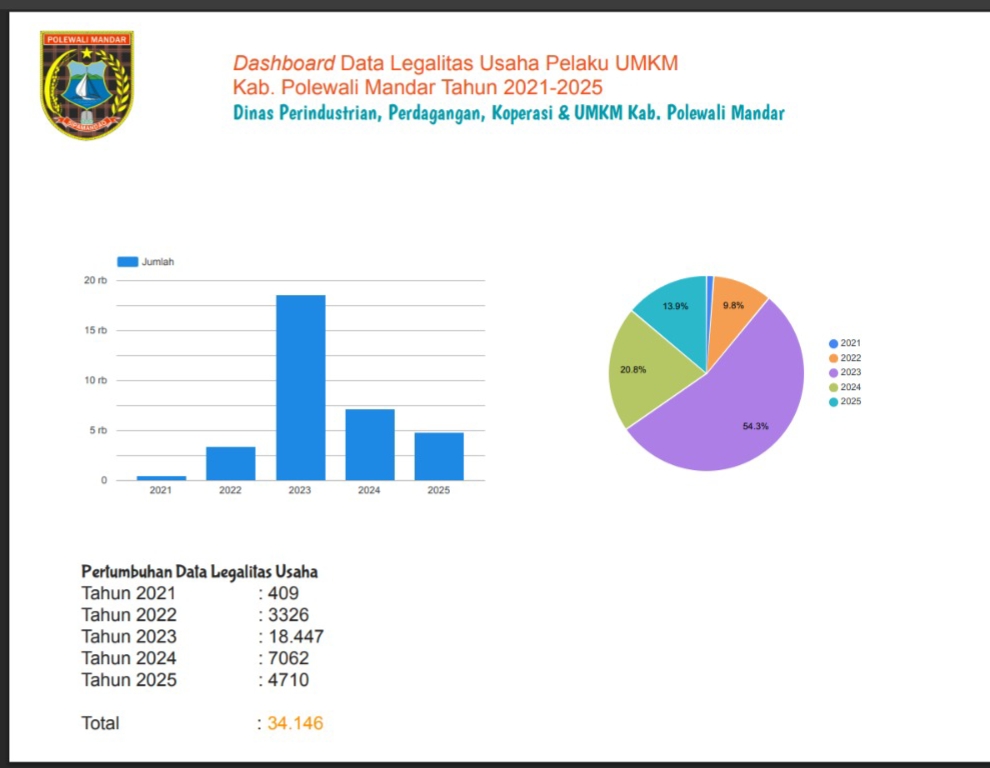Click the 2025 bar in bar chart
The height and width of the screenshot is (768, 990).
click(439, 456)
